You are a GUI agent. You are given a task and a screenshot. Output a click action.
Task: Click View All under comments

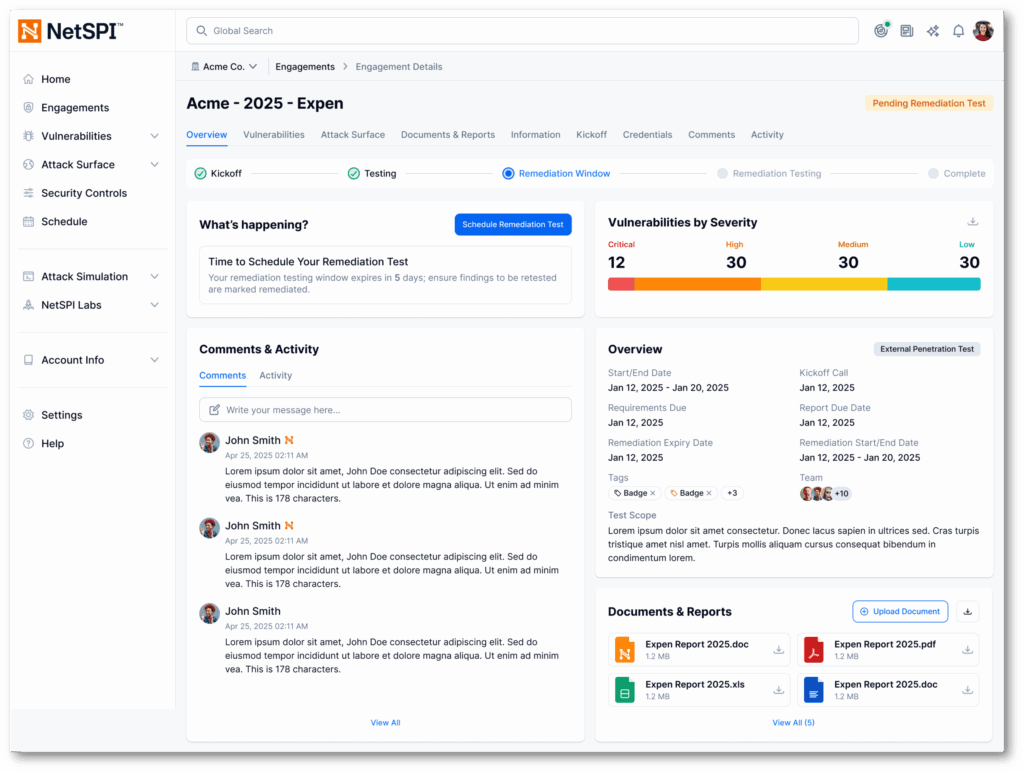(385, 722)
